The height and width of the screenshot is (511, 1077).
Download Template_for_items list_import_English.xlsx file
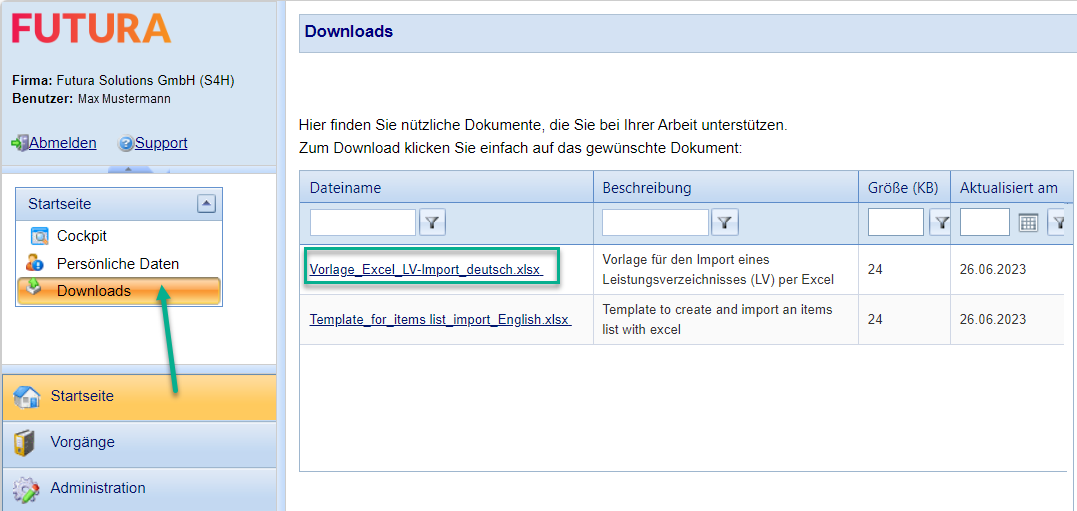click(x=439, y=320)
